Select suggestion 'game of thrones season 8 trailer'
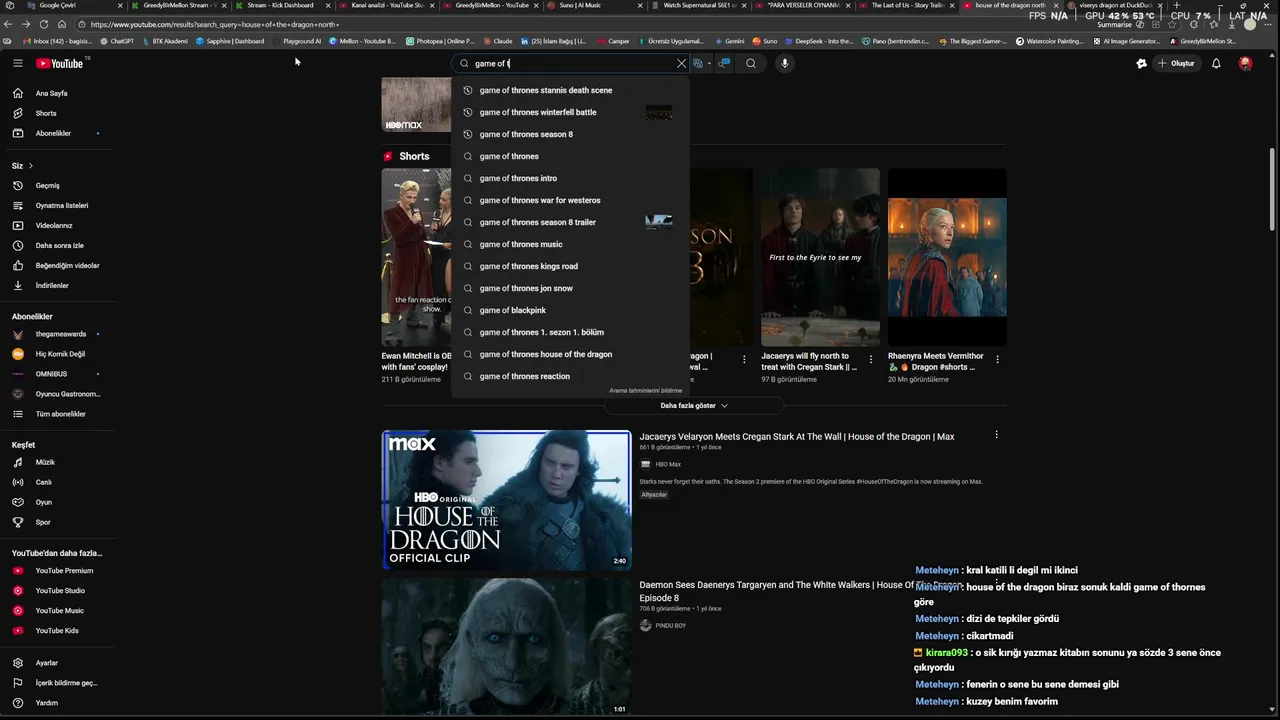This screenshot has width=1280, height=720. 570,222
